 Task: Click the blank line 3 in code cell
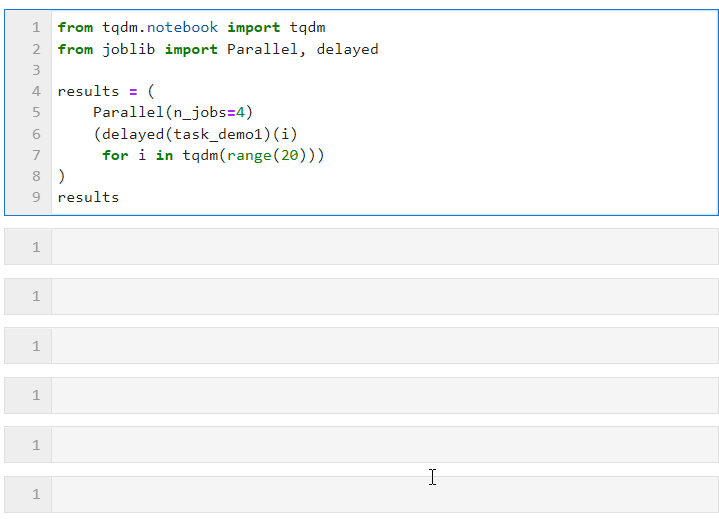pyautogui.click(x=384, y=70)
